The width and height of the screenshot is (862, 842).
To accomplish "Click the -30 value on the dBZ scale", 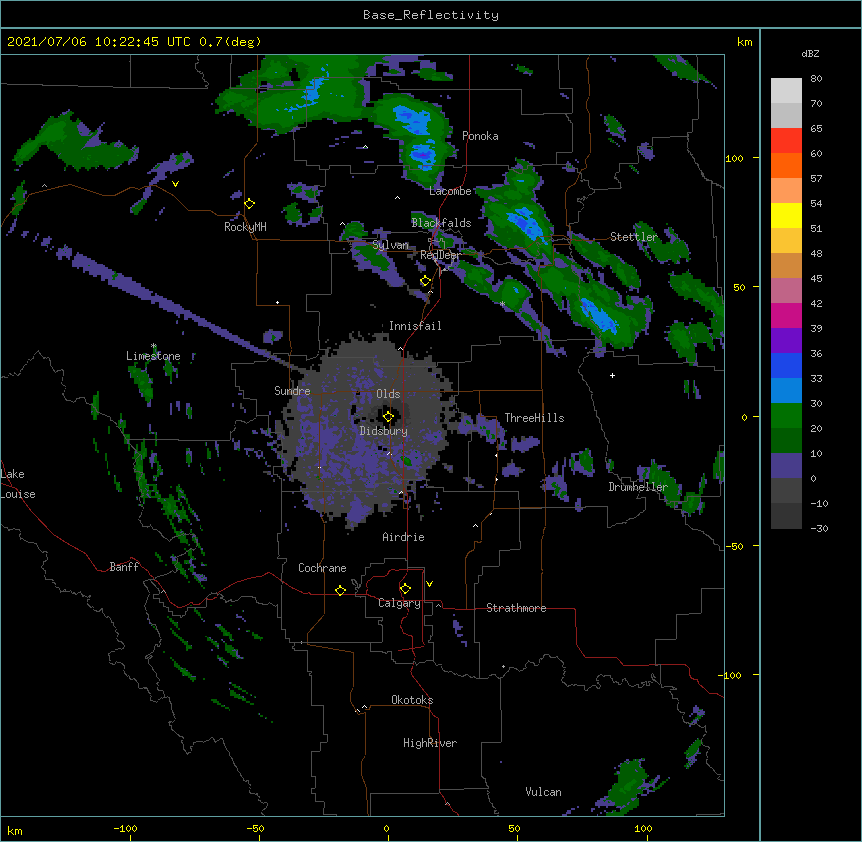I will [x=819, y=529].
